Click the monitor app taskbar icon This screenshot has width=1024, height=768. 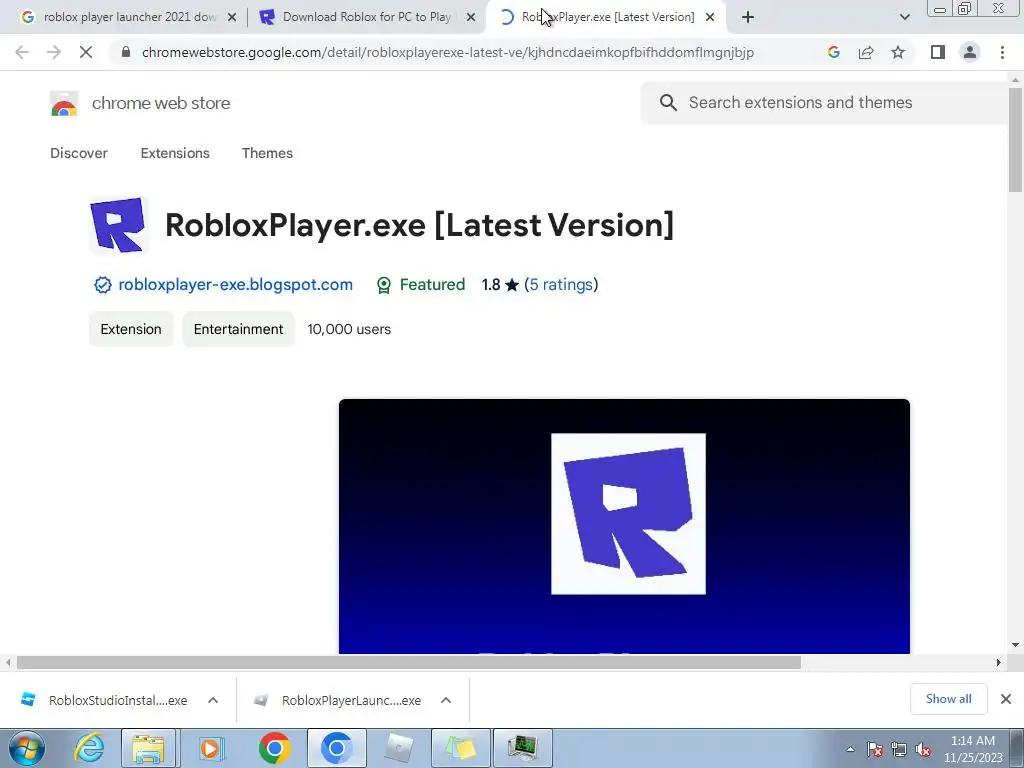pyautogui.click(x=522, y=748)
